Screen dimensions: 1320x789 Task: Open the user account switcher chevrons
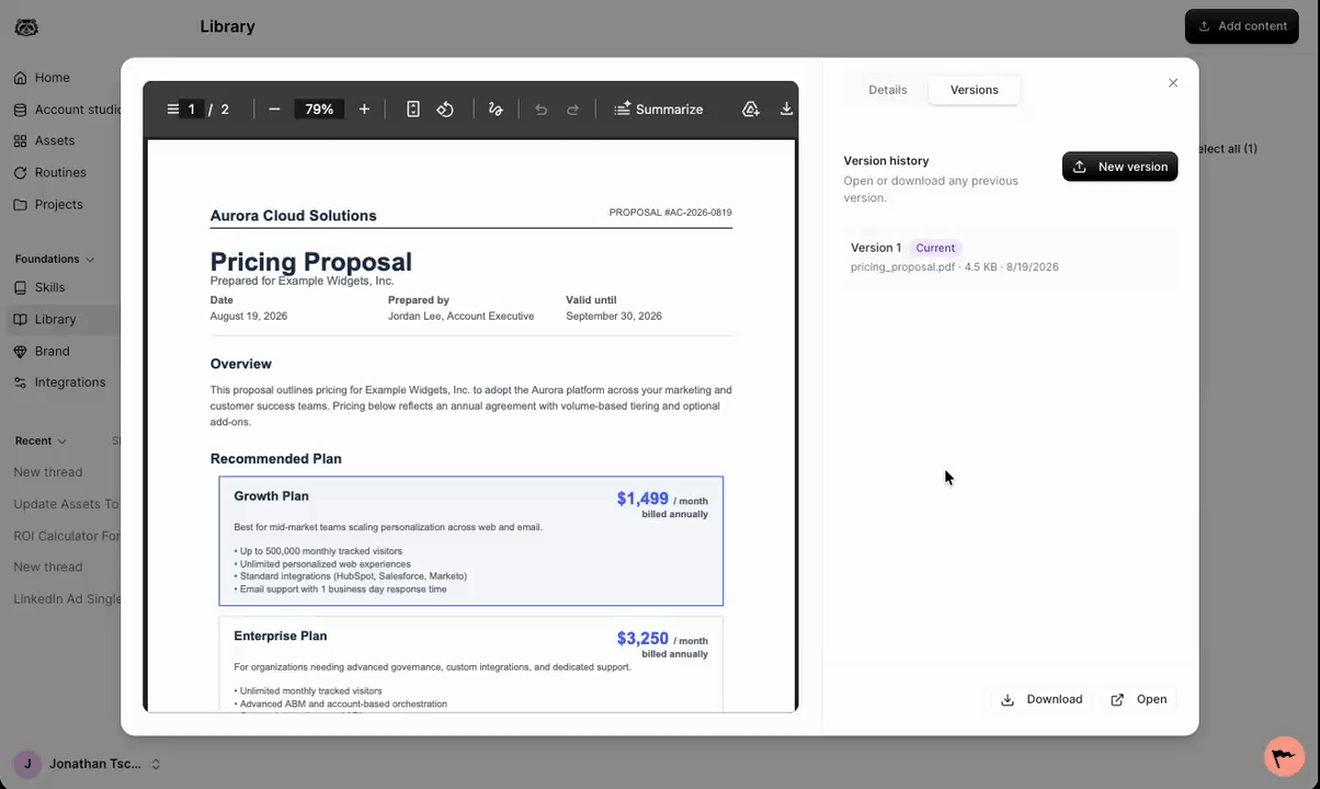pos(156,764)
